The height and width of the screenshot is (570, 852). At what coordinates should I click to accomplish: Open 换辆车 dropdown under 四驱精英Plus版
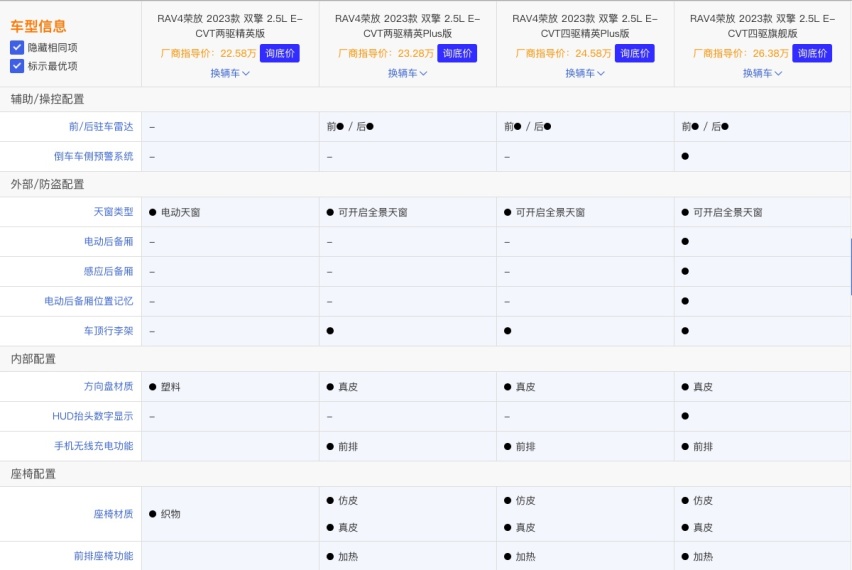pyautogui.click(x=585, y=73)
